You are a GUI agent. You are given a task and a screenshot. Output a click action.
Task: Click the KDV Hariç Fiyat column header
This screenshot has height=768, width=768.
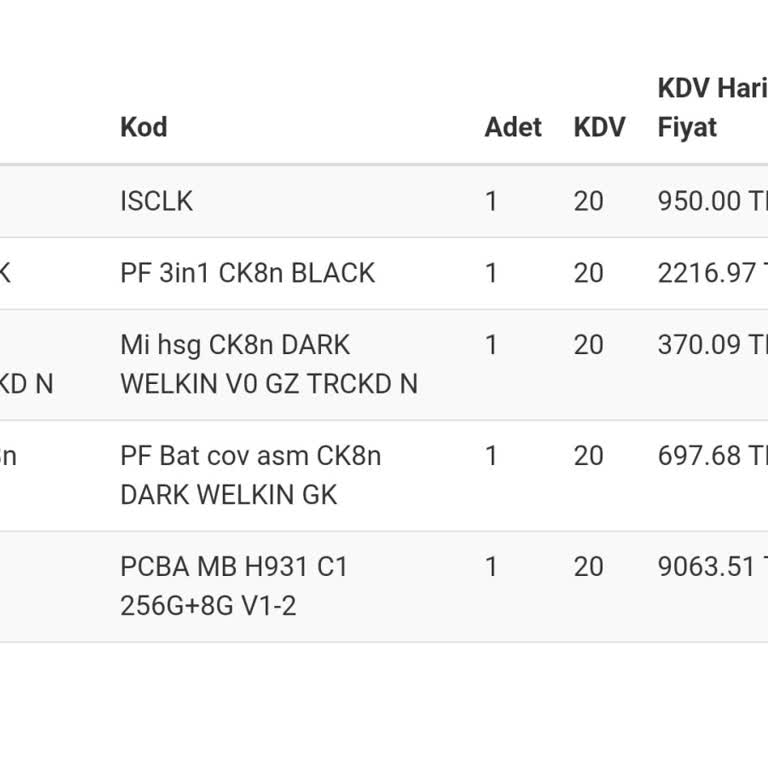click(x=712, y=108)
